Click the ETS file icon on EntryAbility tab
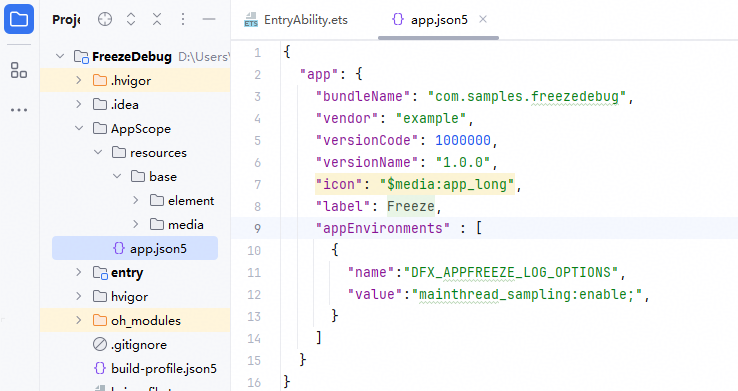The height and width of the screenshot is (391, 738). point(251,20)
